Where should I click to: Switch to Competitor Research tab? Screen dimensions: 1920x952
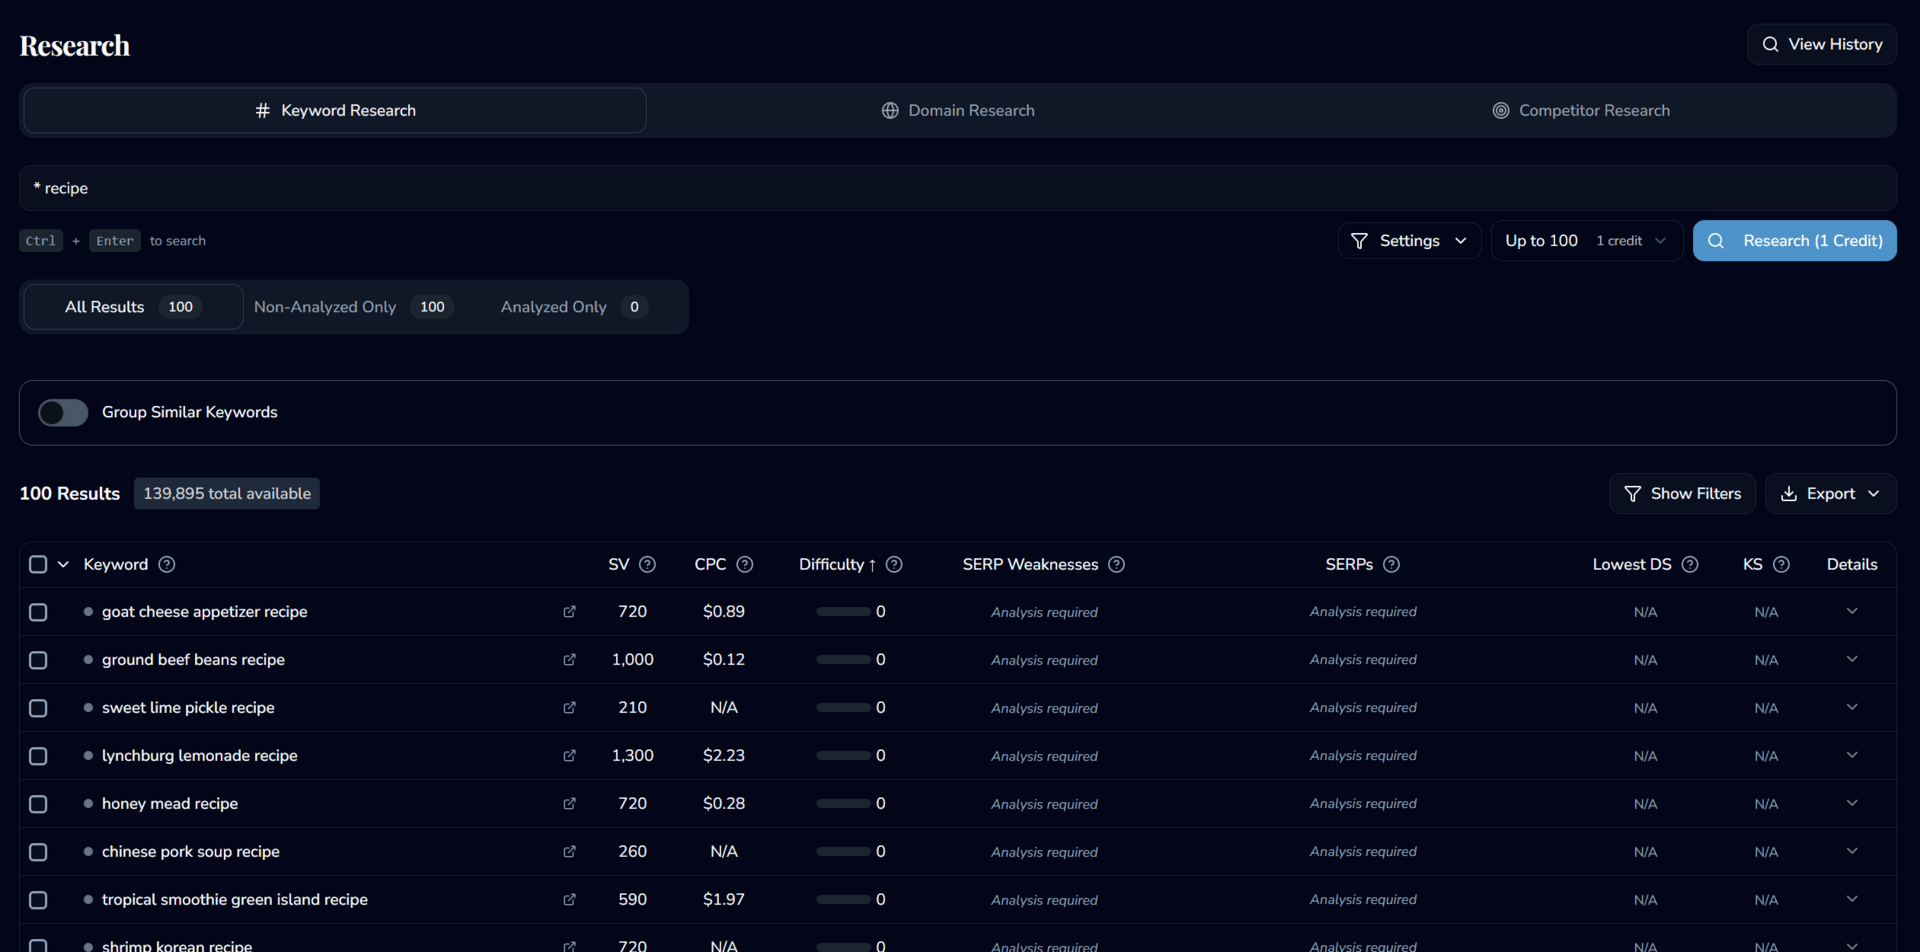[x=1581, y=111]
